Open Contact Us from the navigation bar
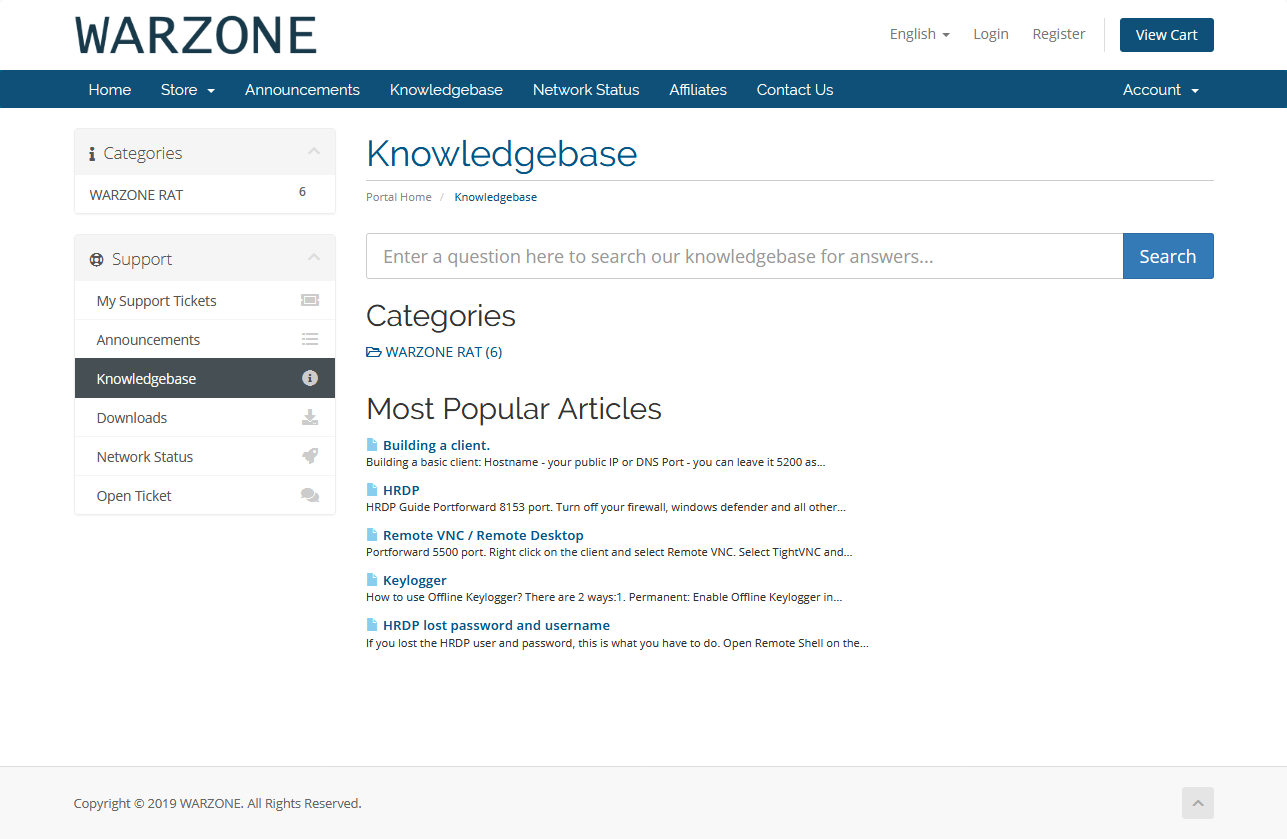Viewport: 1287px width, 839px height. coord(794,90)
